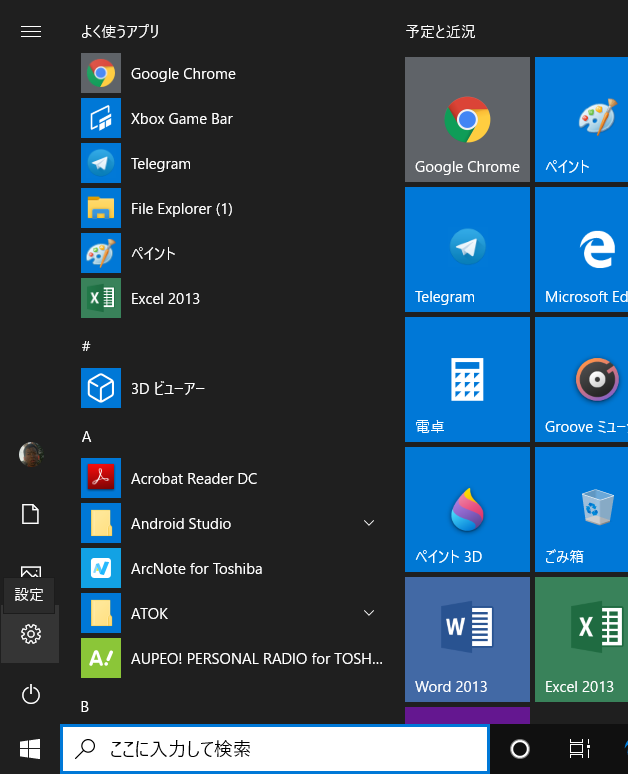Click the Google Chrome tile
The width and height of the screenshot is (628, 774).
(467, 119)
